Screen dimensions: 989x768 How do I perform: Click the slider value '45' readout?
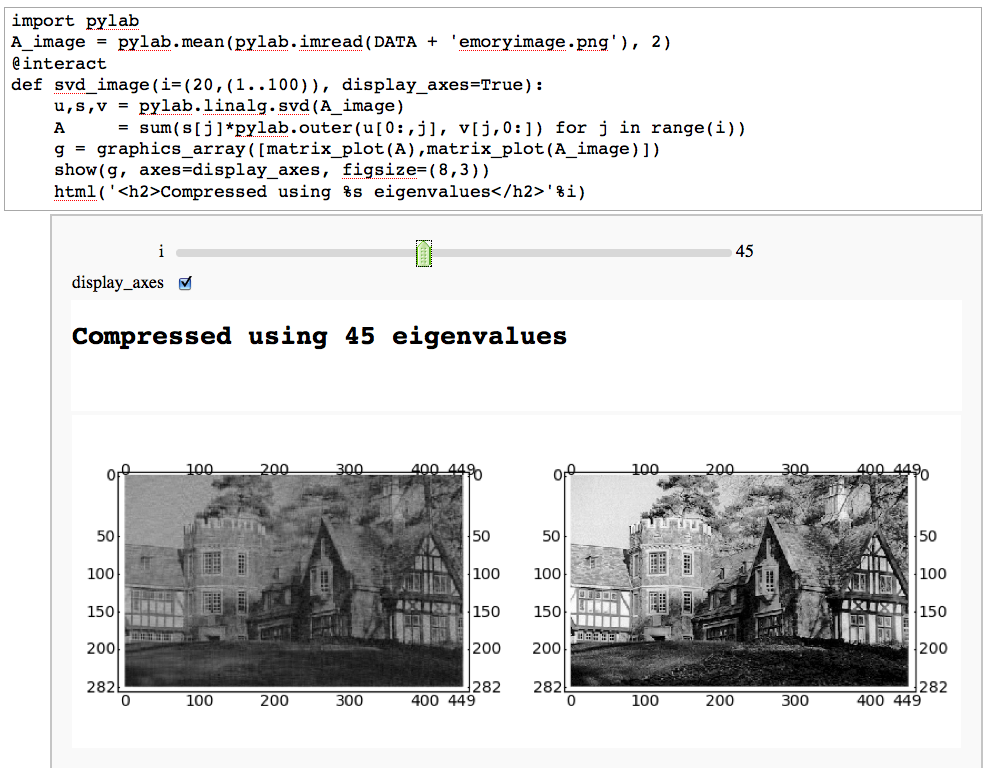coord(744,252)
